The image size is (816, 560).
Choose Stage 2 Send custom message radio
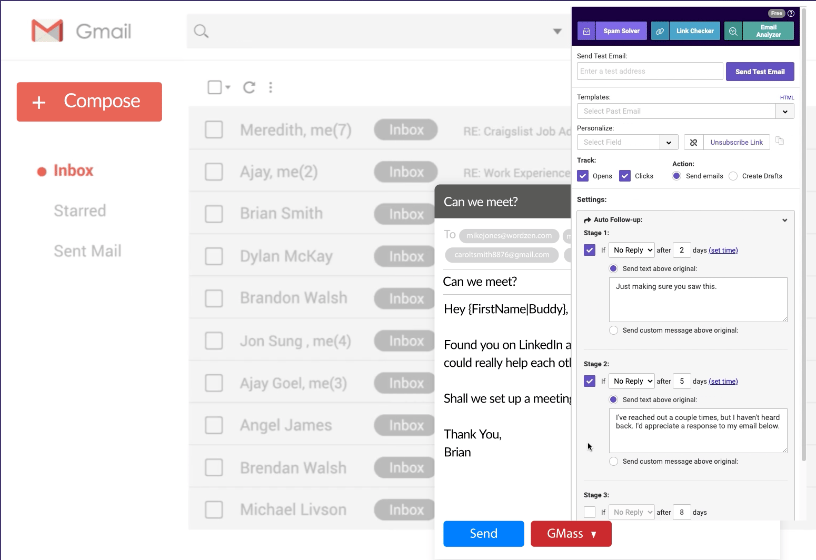coord(614,462)
